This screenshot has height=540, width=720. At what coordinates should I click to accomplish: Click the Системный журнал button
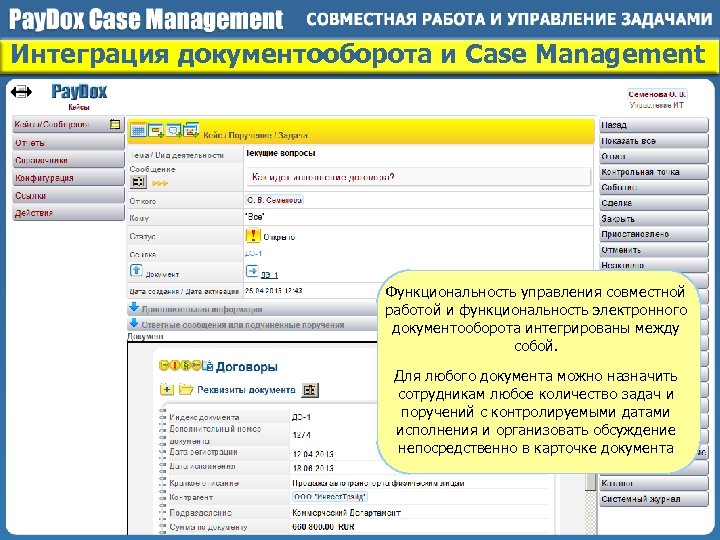coord(653,499)
